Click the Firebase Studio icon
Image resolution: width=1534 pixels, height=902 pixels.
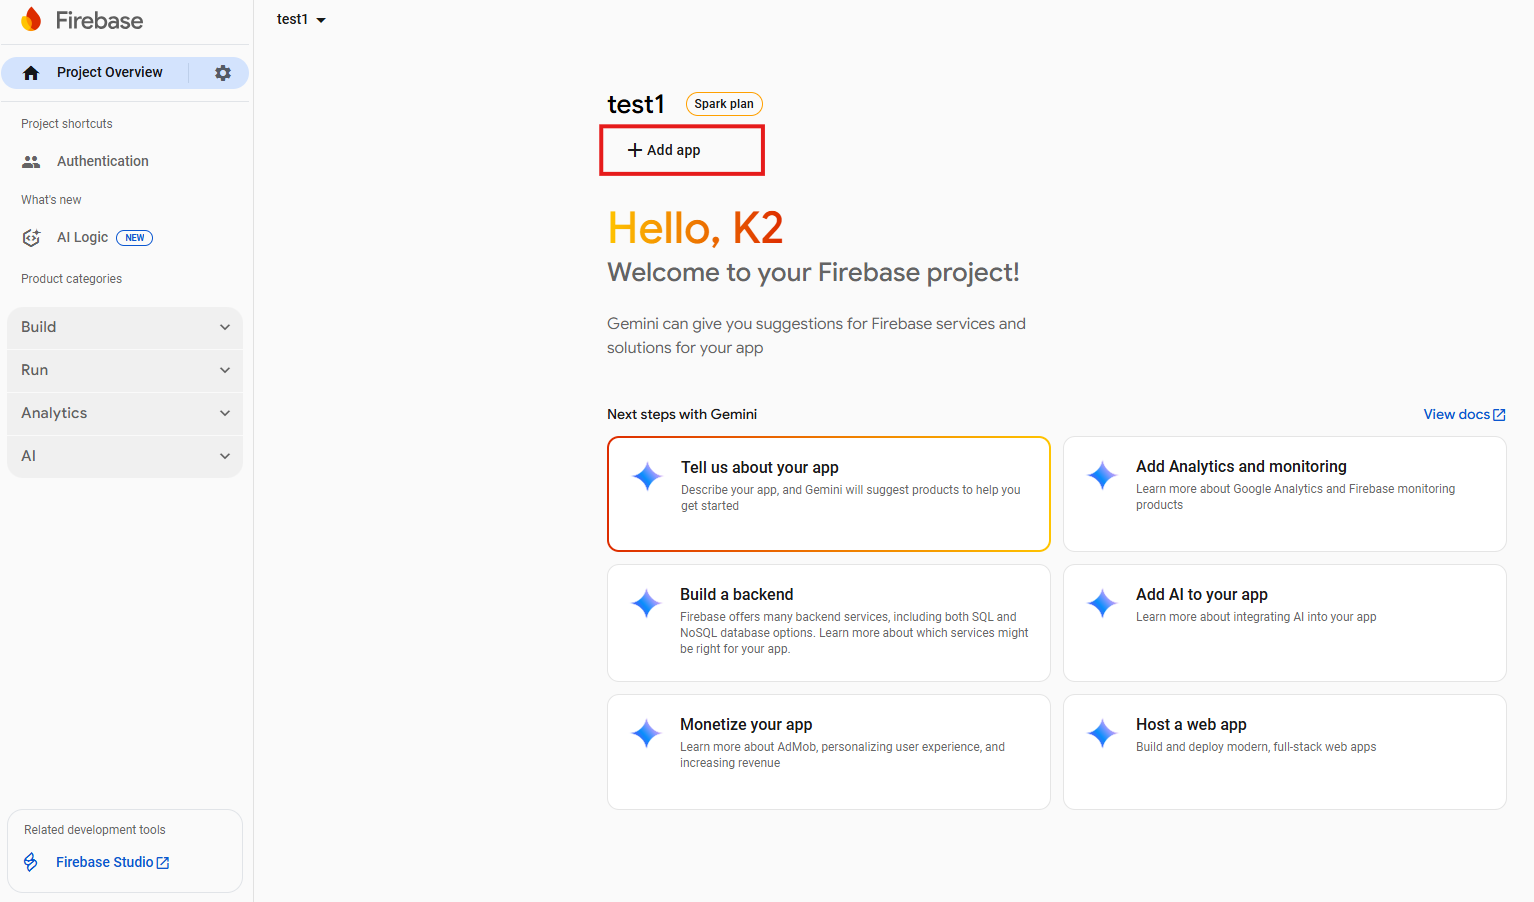(x=31, y=862)
